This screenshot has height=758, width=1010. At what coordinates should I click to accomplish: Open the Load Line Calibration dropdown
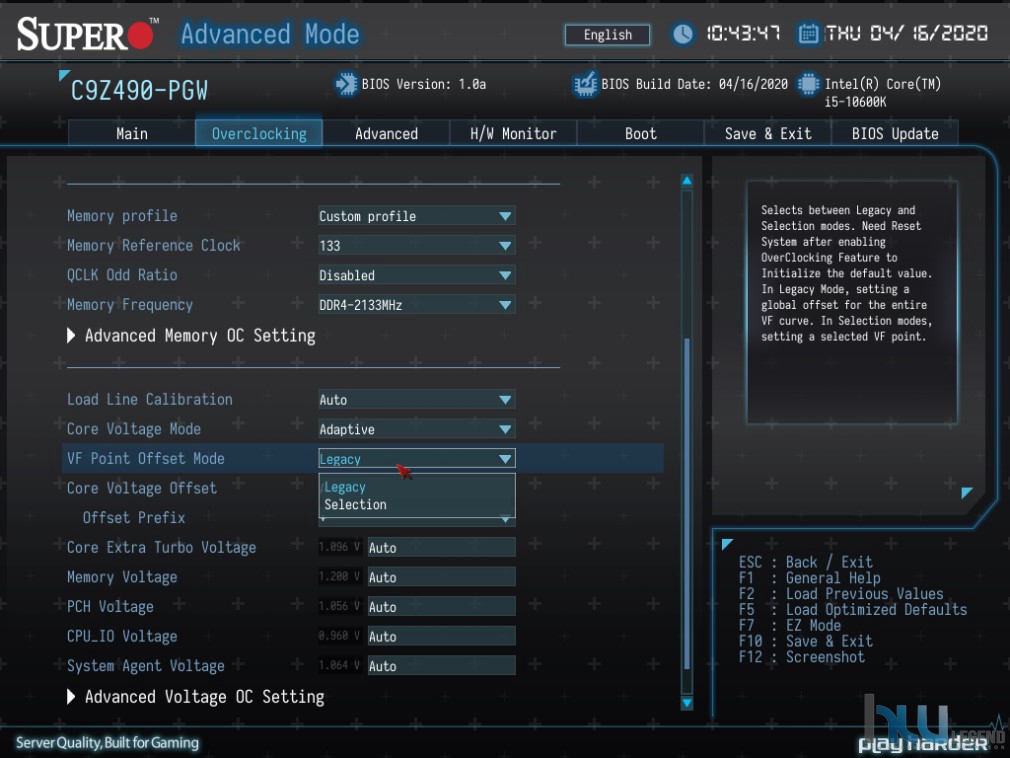(x=416, y=399)
